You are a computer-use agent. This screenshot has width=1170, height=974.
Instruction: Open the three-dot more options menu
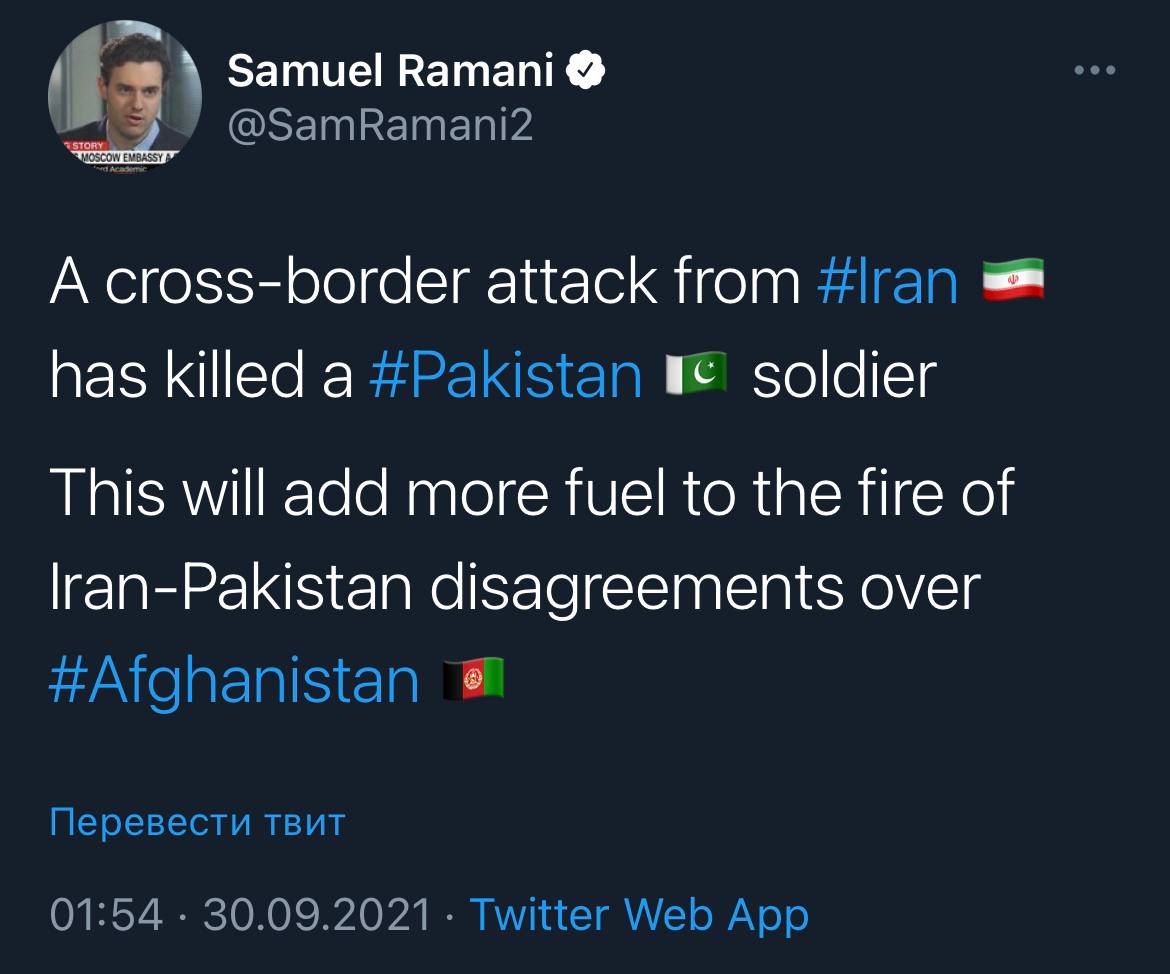1094,71
